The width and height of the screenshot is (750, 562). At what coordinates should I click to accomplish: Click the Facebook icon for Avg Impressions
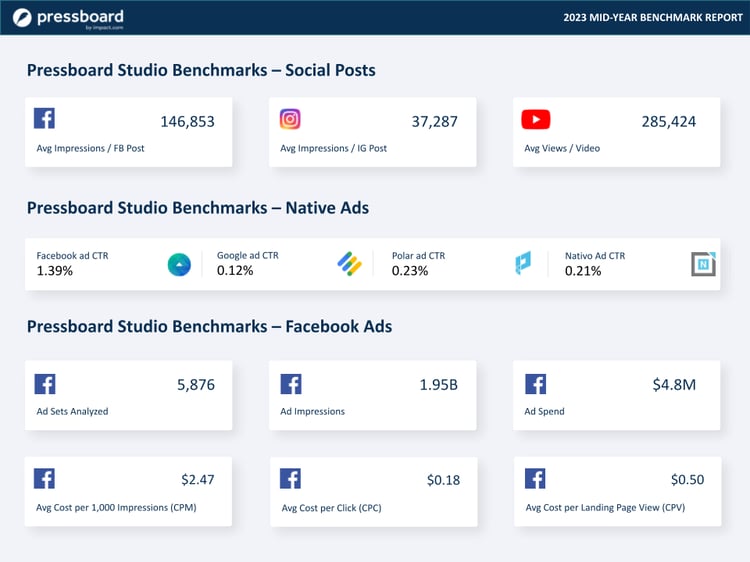[x=44, y=119]
